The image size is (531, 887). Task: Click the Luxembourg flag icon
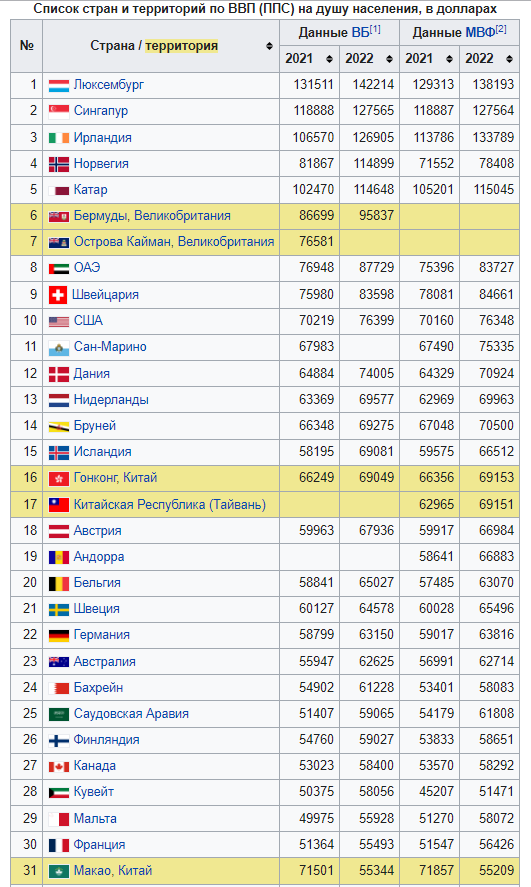coord(59,85)
